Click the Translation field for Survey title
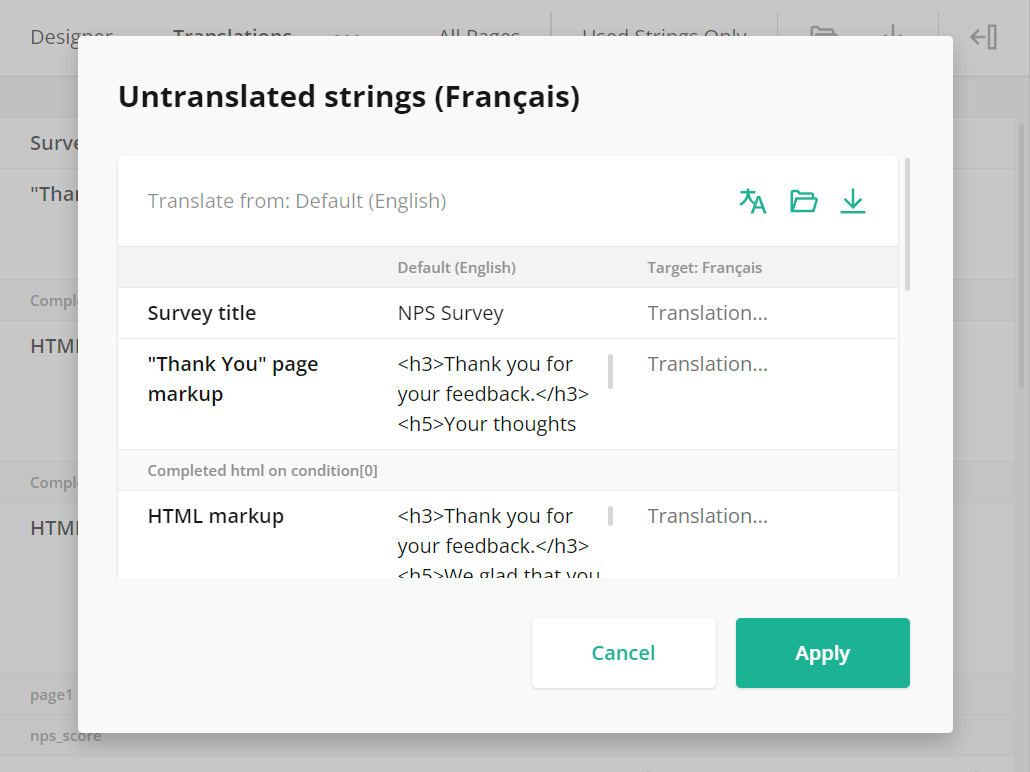This screenshot has height=772, width=1030. tap(707, 313)
